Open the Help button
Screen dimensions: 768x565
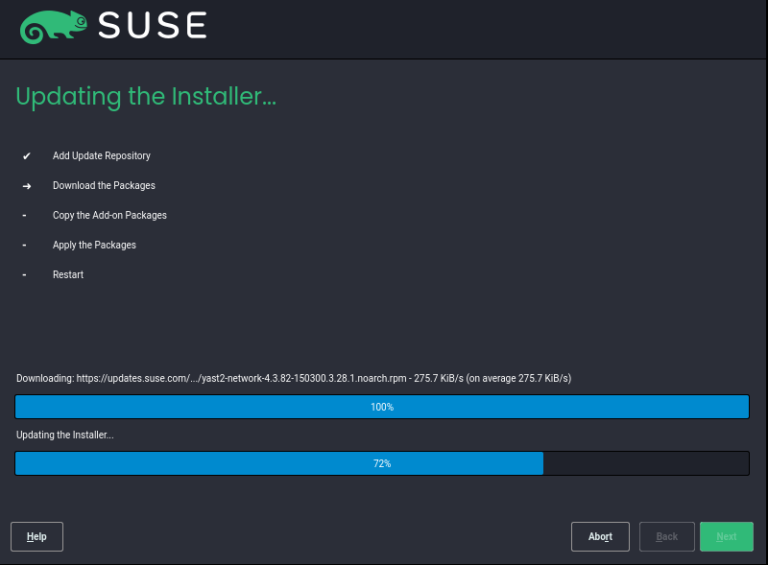pos(37,537)
